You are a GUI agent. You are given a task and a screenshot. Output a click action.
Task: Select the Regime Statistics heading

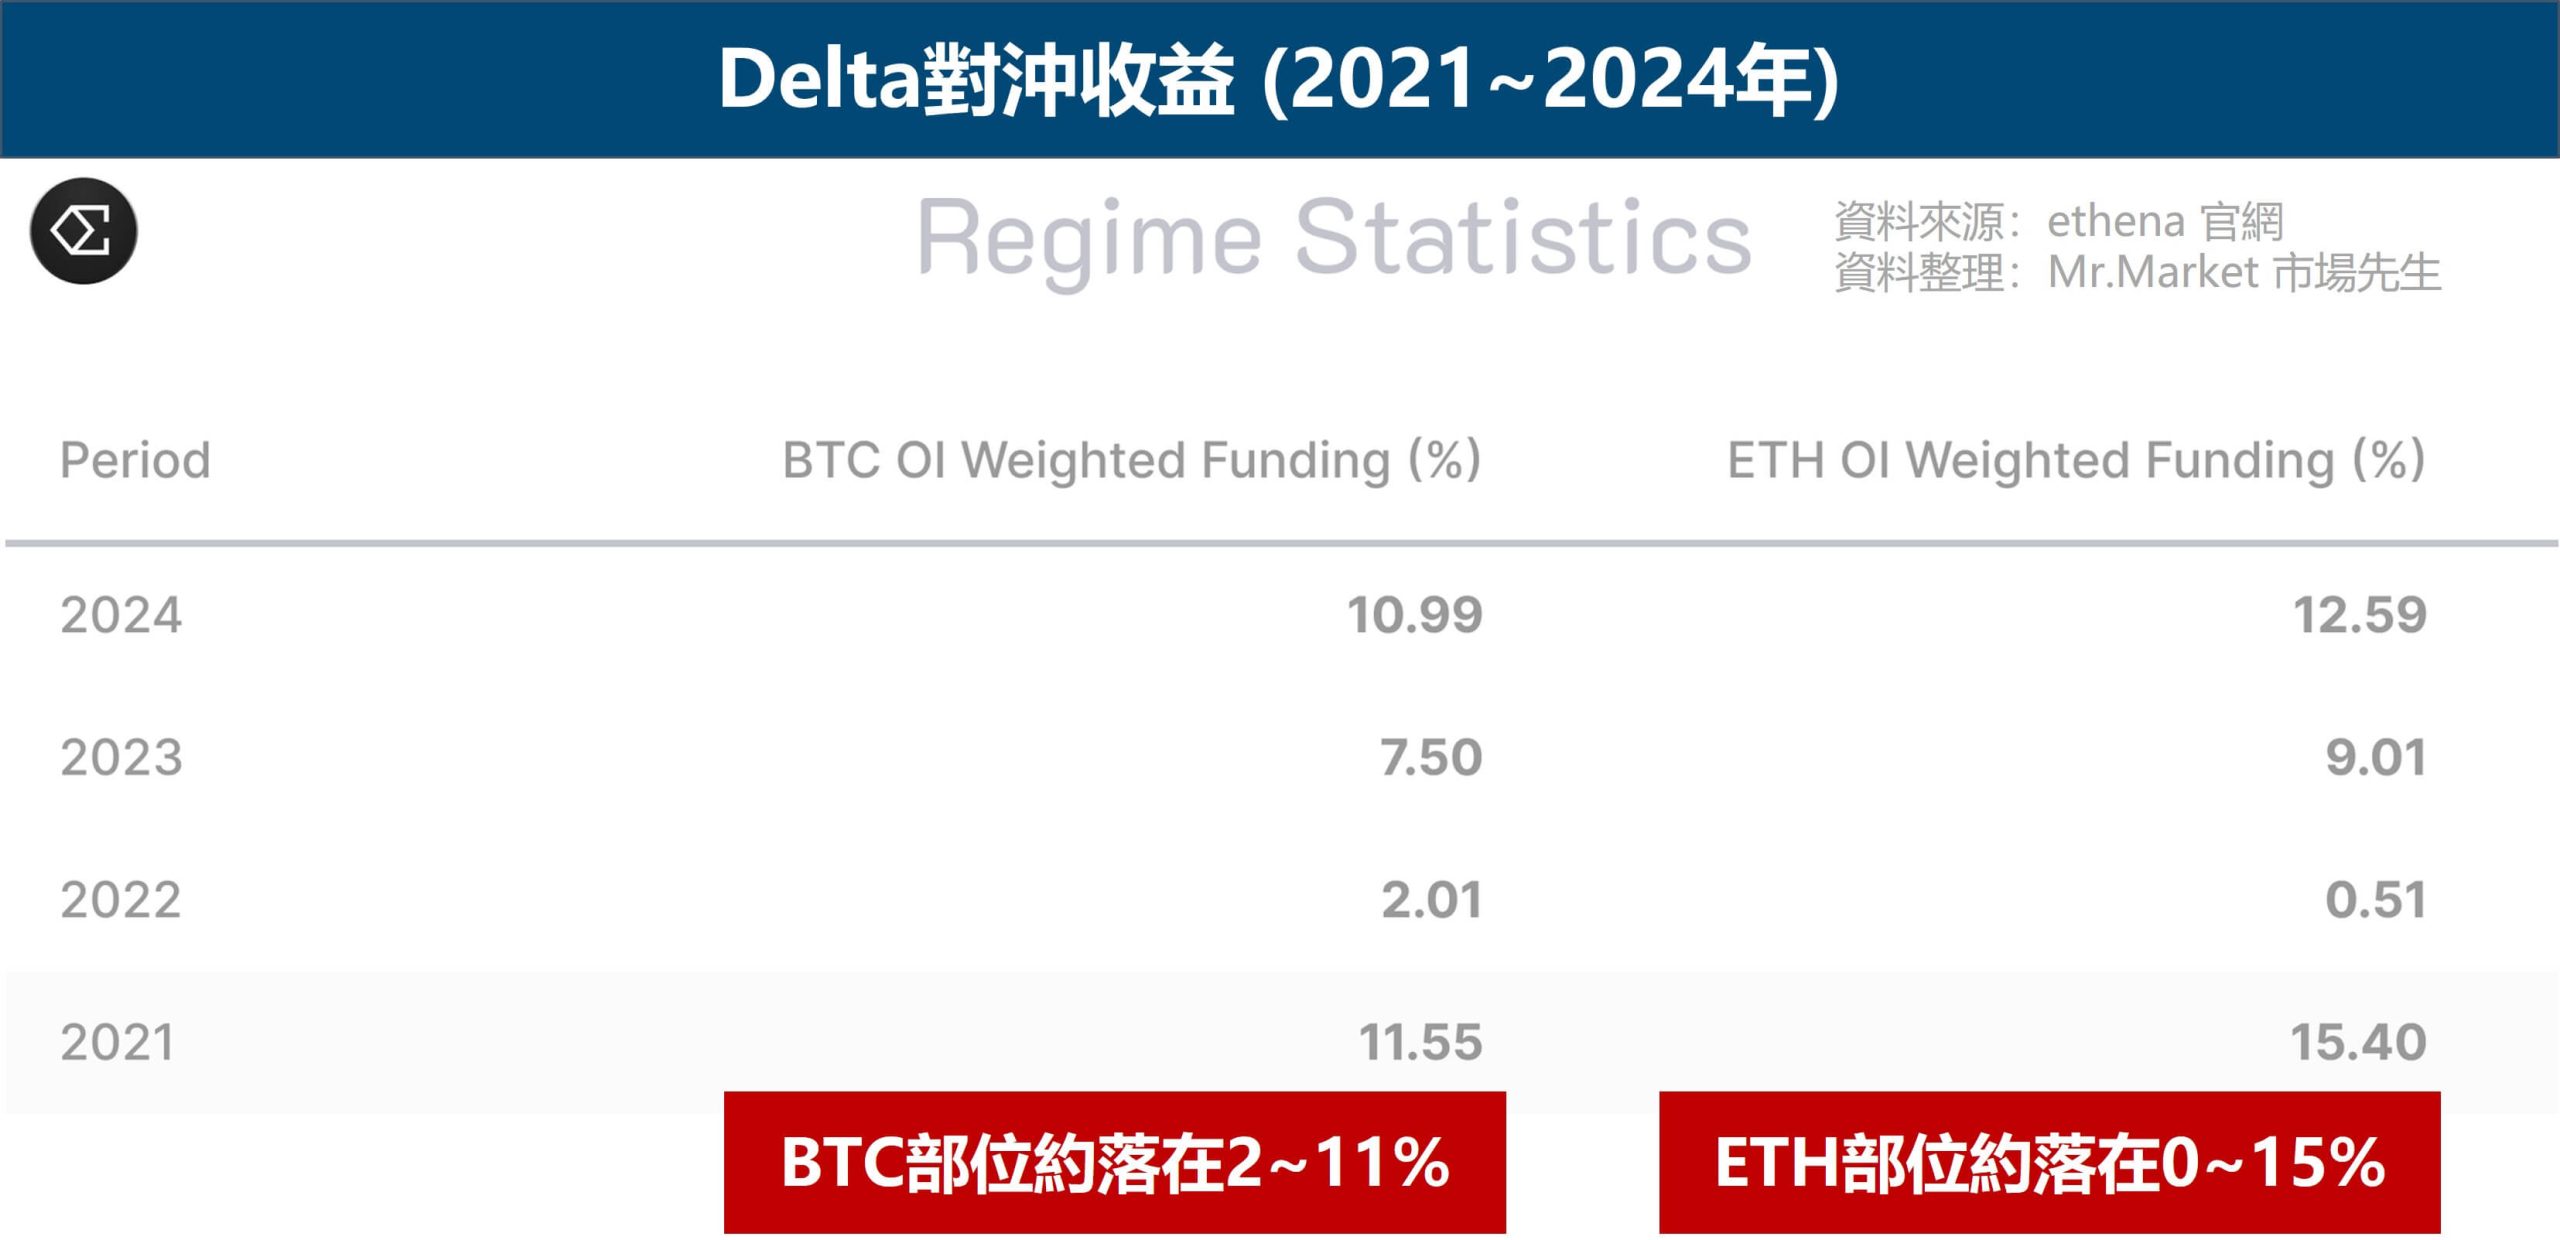coord(1333,238)
